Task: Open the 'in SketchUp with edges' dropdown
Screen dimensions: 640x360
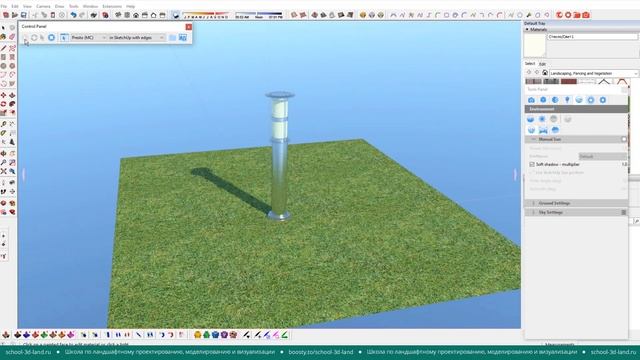Action: (x=136, y=38)
